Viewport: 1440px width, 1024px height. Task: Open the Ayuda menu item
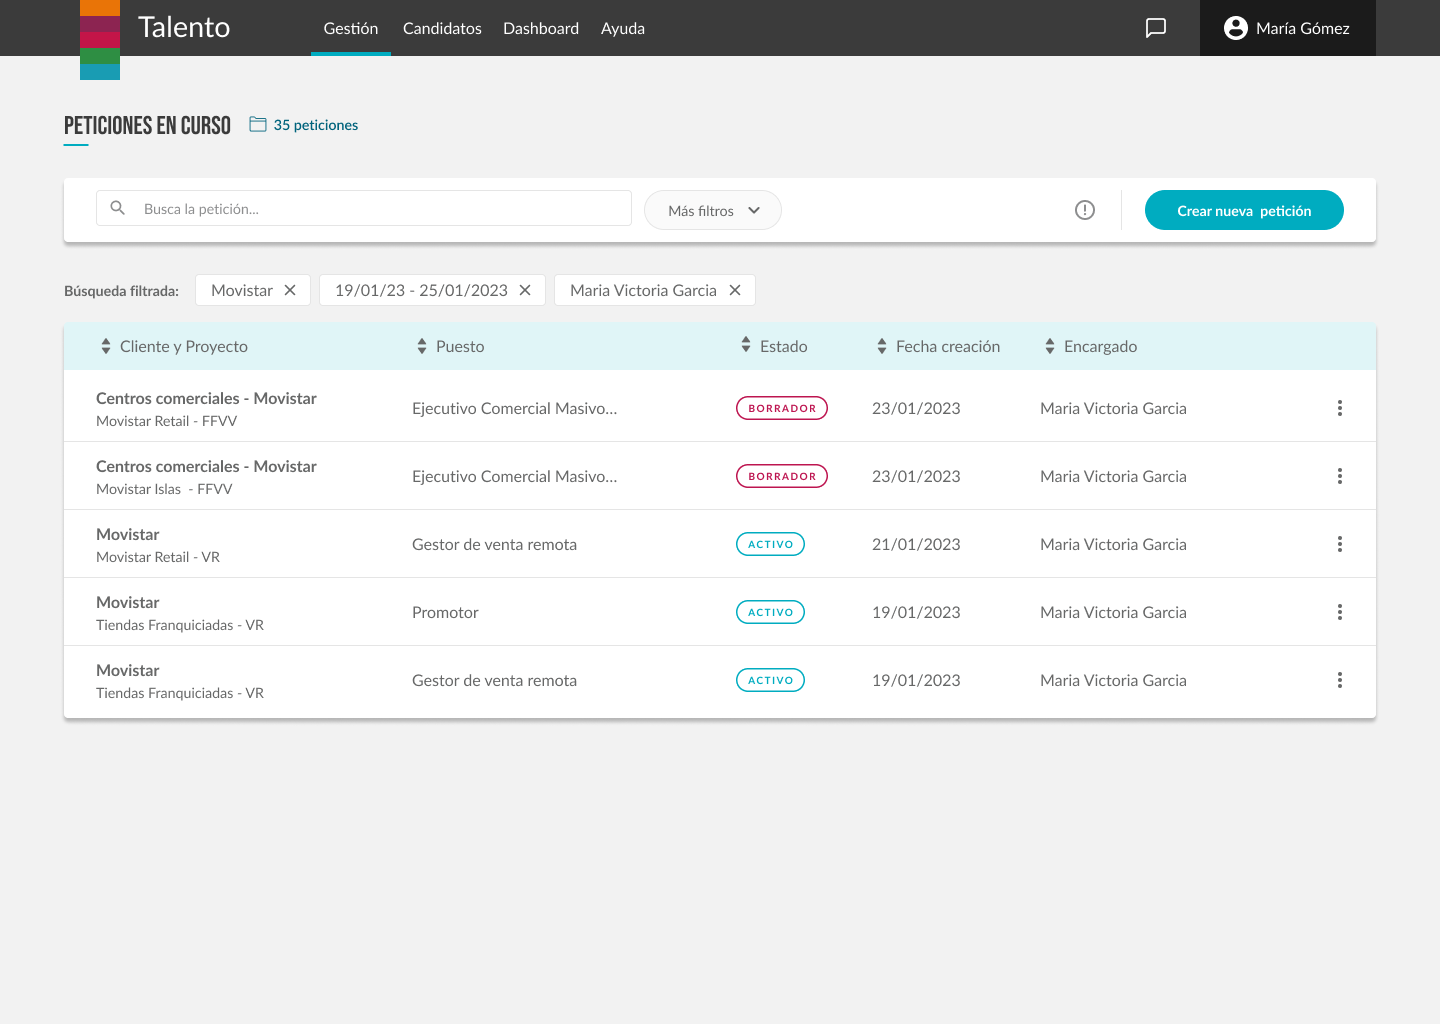[x=622, y=28]
